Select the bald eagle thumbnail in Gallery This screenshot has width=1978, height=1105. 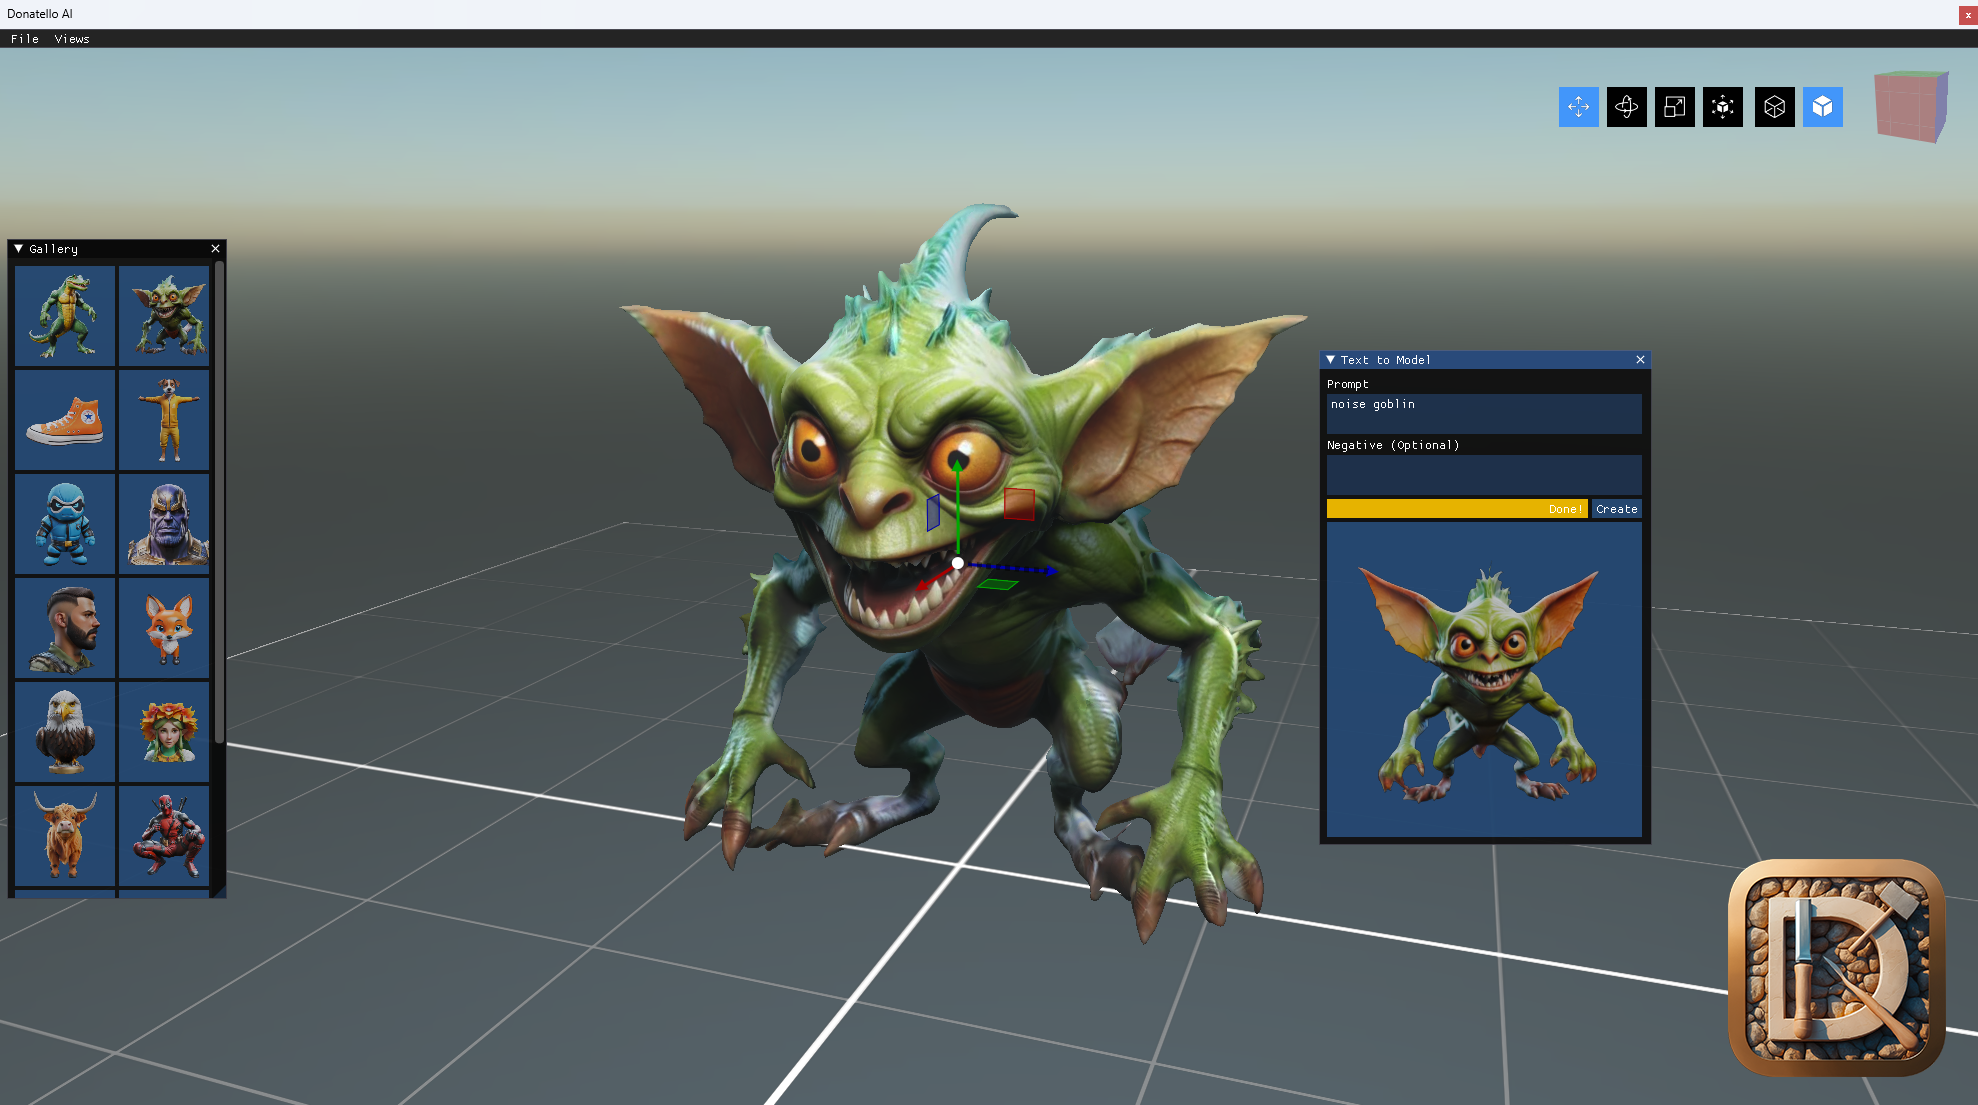pyautogui.click(x=64, y=732)
